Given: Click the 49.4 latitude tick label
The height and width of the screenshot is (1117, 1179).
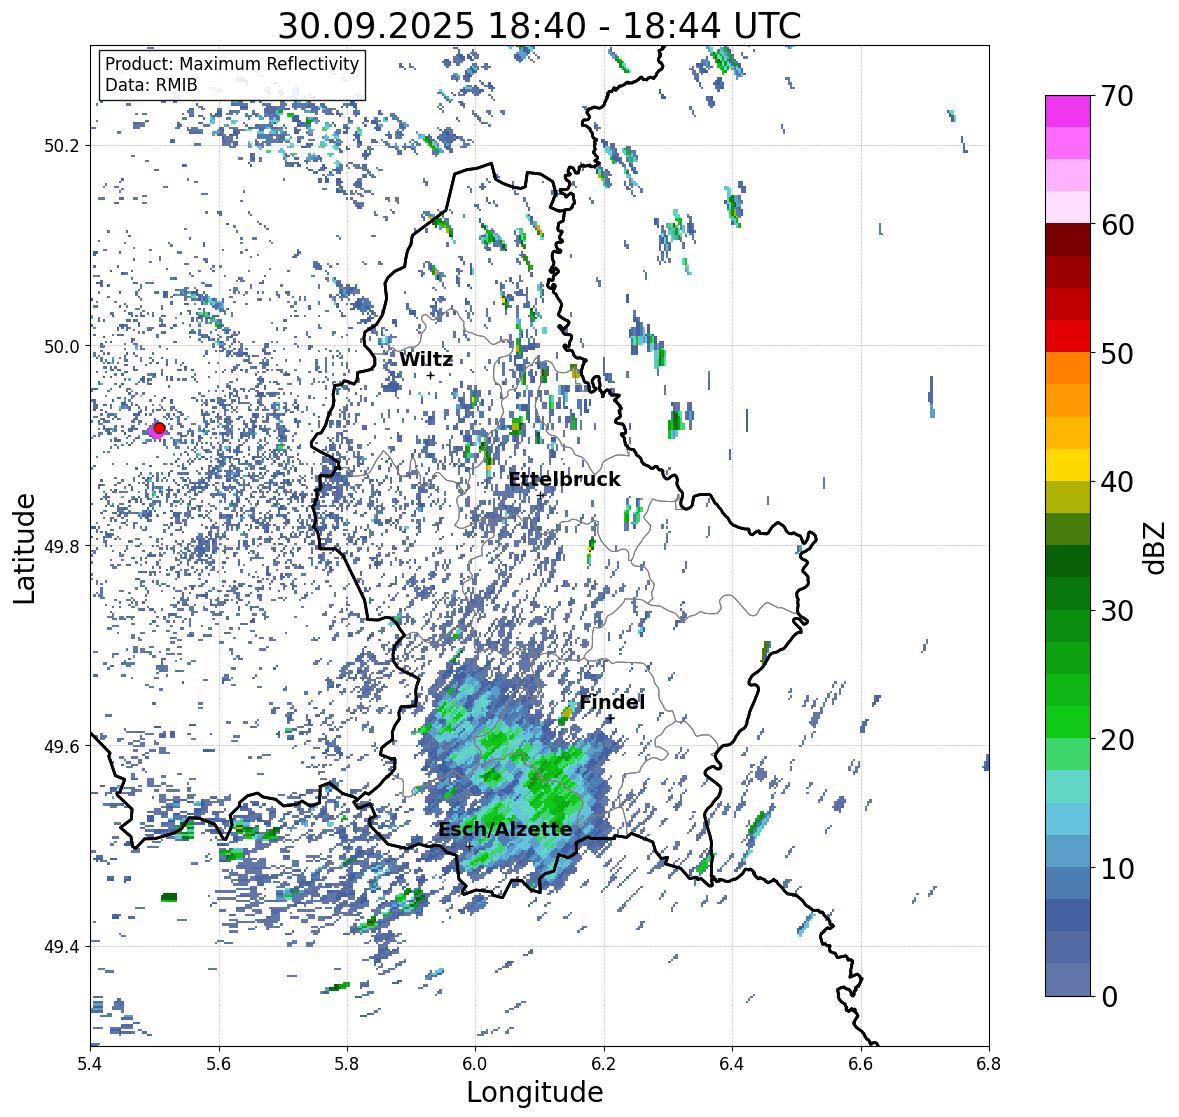Looking at the screenshot, I should point(62,946).
